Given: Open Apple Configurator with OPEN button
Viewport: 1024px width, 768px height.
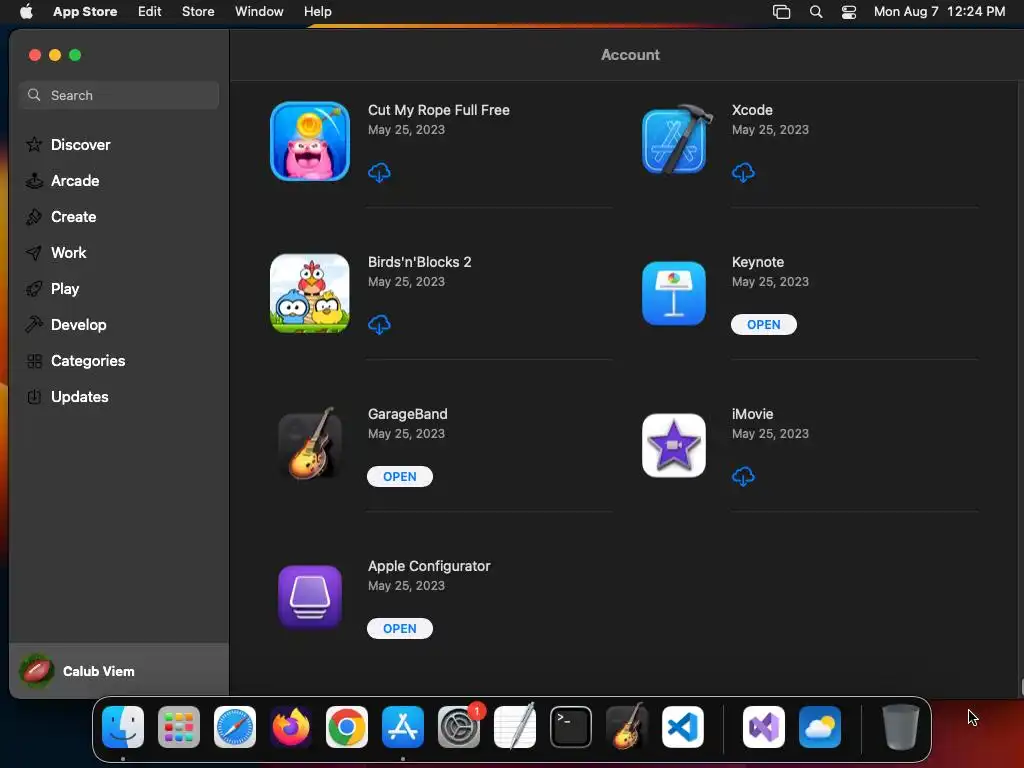Looking at the screenshot, I should 400,628.
